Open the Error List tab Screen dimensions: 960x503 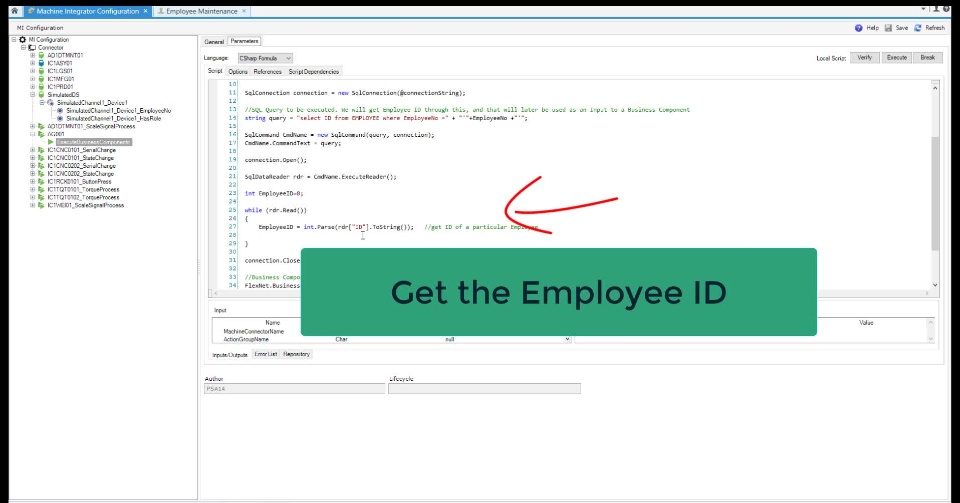click(266, 354)
